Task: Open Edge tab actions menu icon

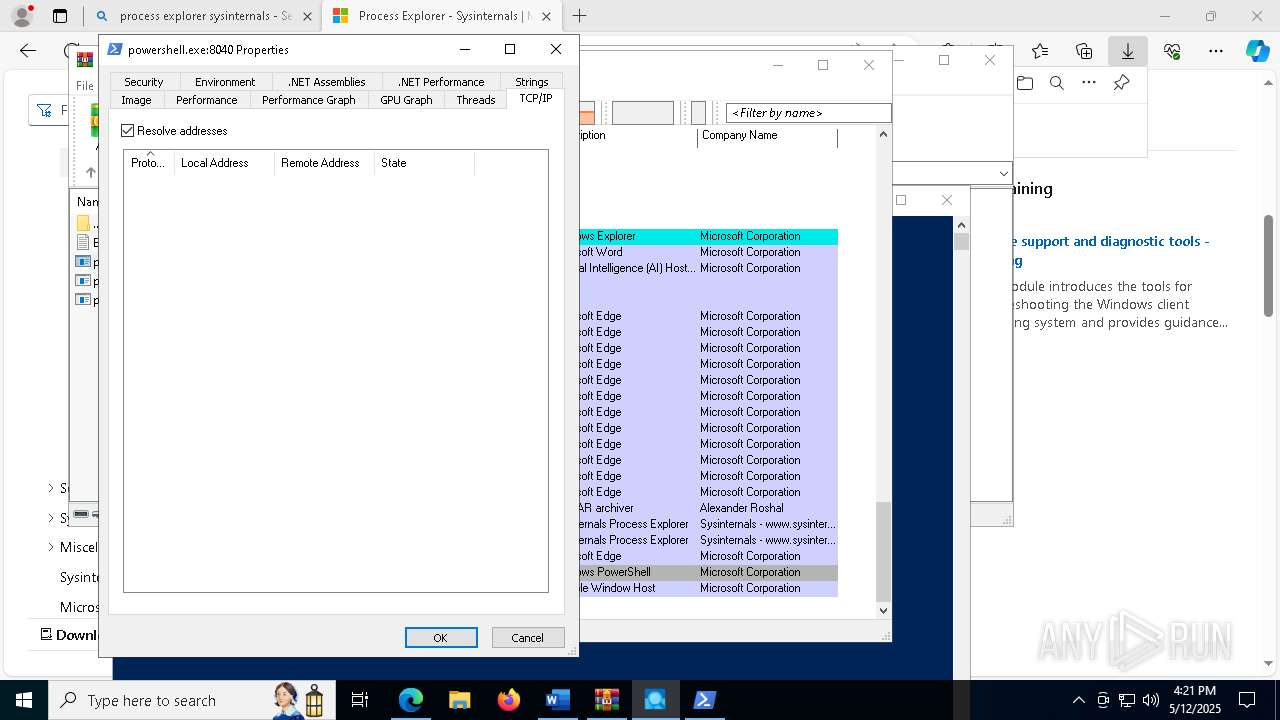Action: 60,16
